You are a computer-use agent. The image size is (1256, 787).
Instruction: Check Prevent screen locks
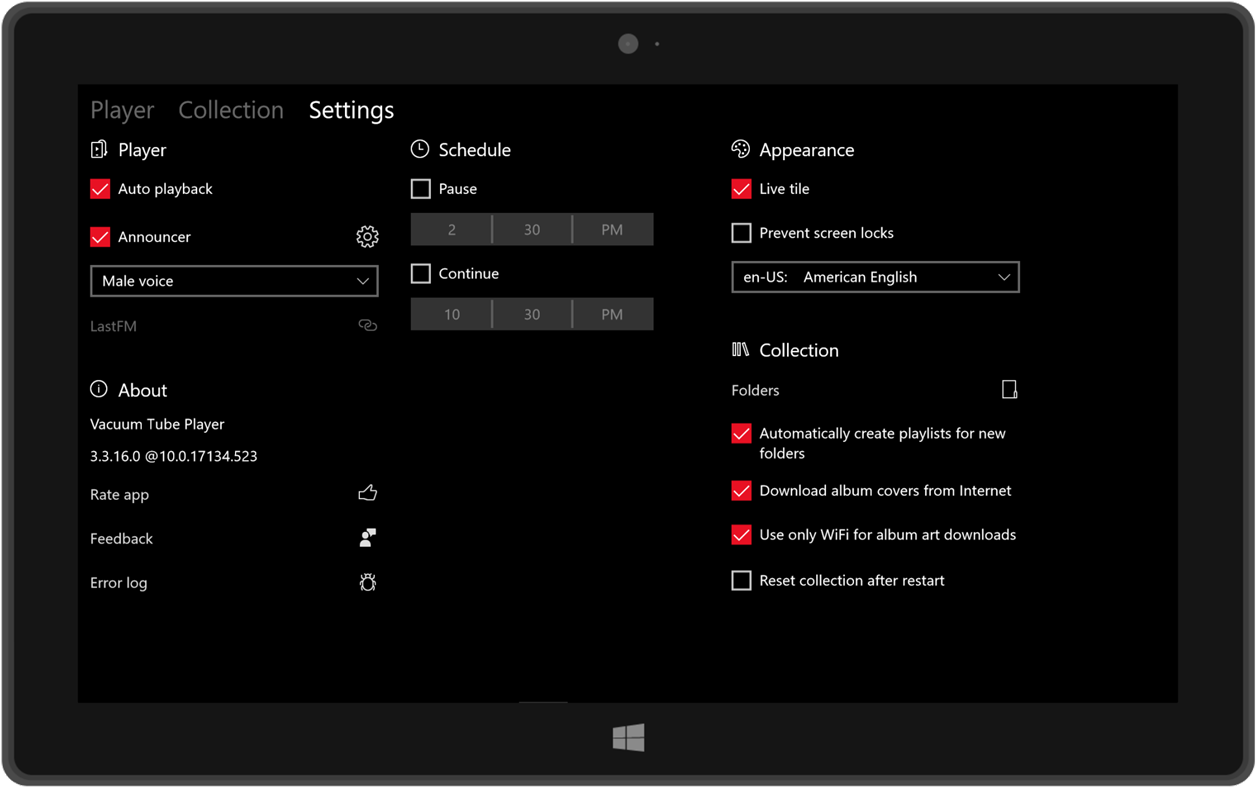pyautogui.click(x=741, y=233)
